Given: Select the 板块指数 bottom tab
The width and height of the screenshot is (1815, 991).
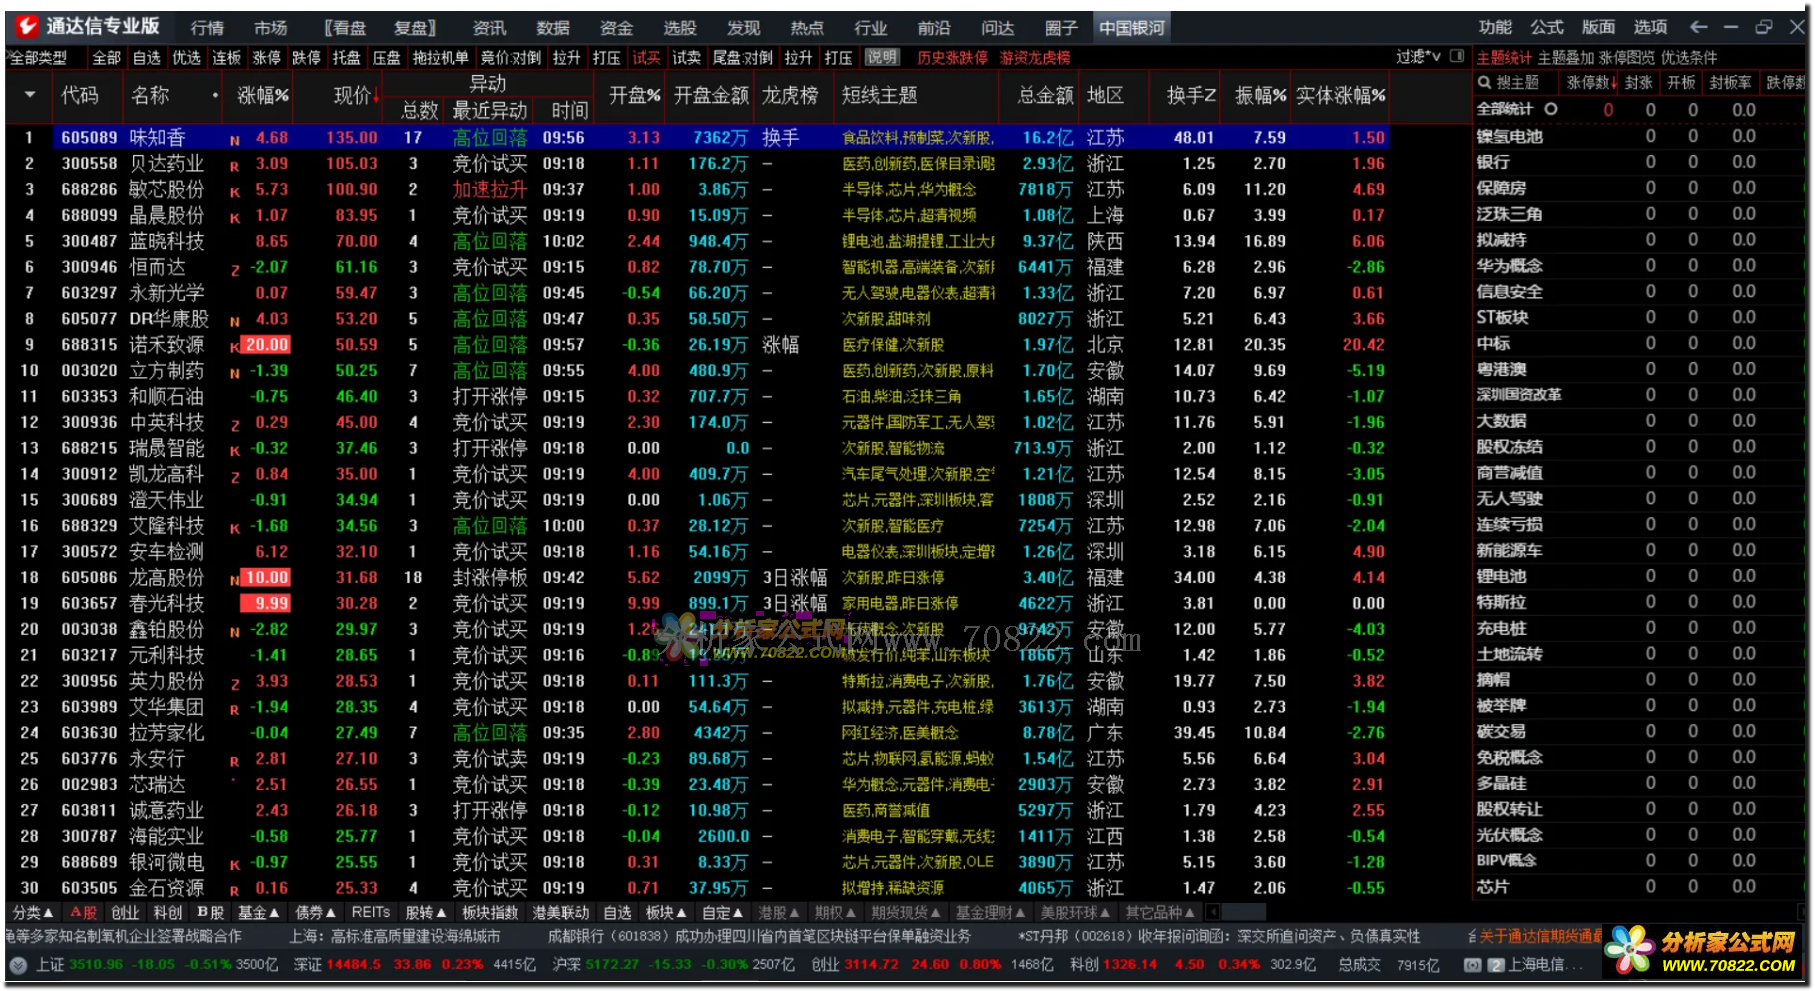Looking at the screenshot, I should [490, 912].
